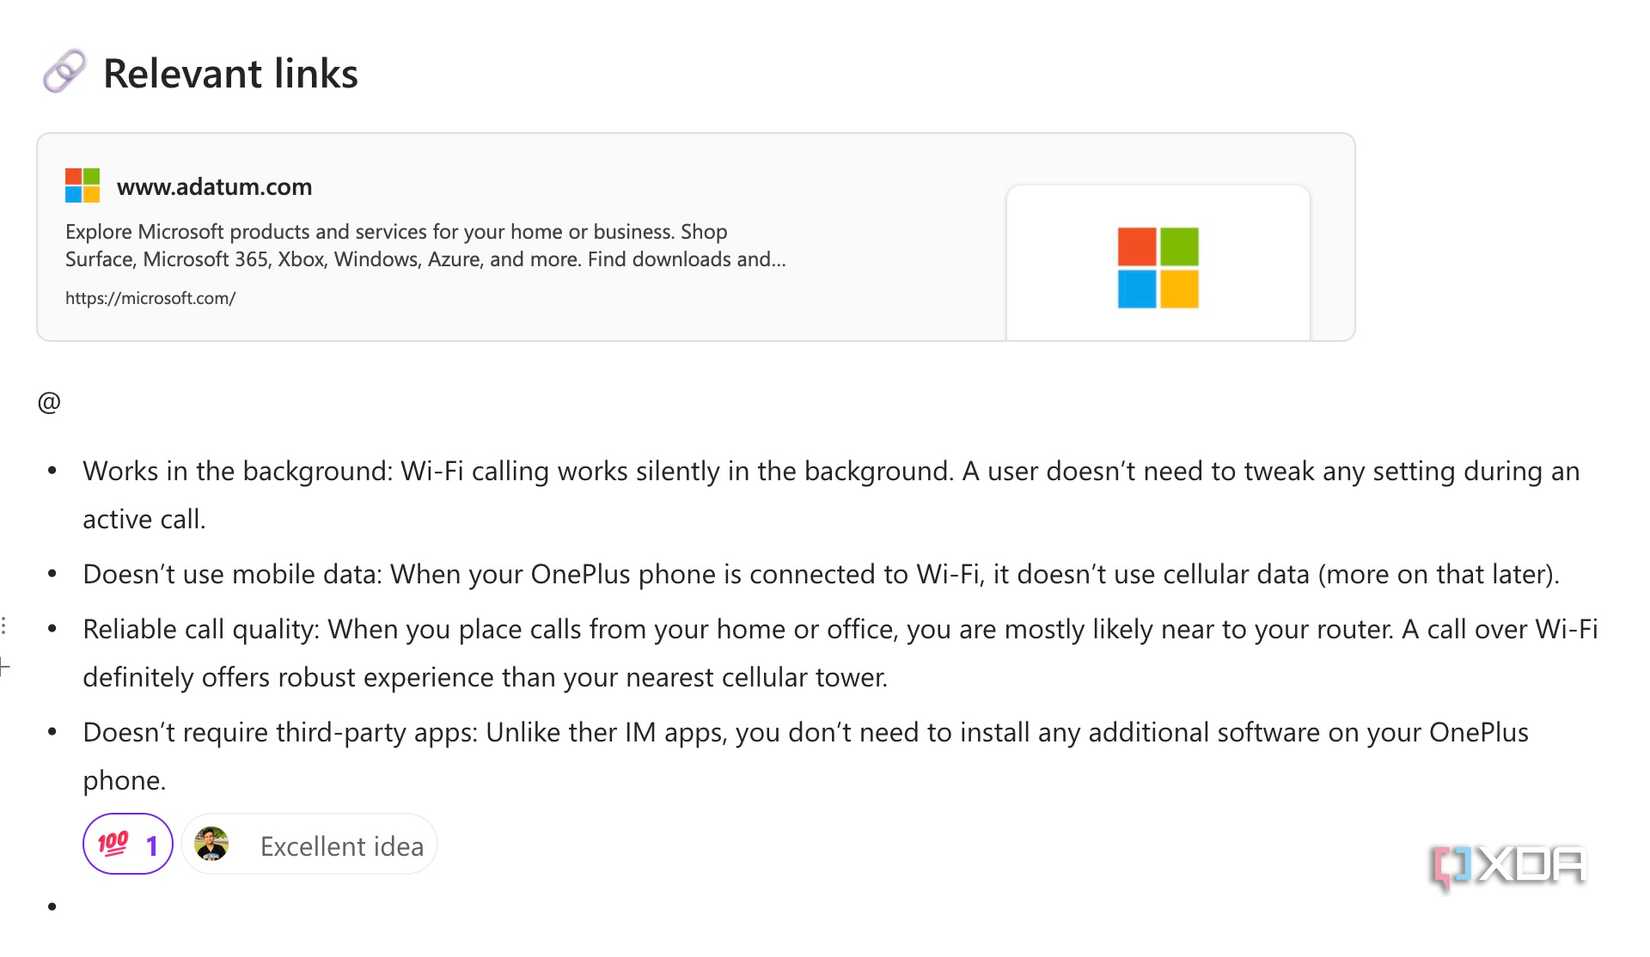The width and height of the screenshot is (1650, 957).
Task: Click the Reliable call quality bullet text
Action: (x=840, y=653)
